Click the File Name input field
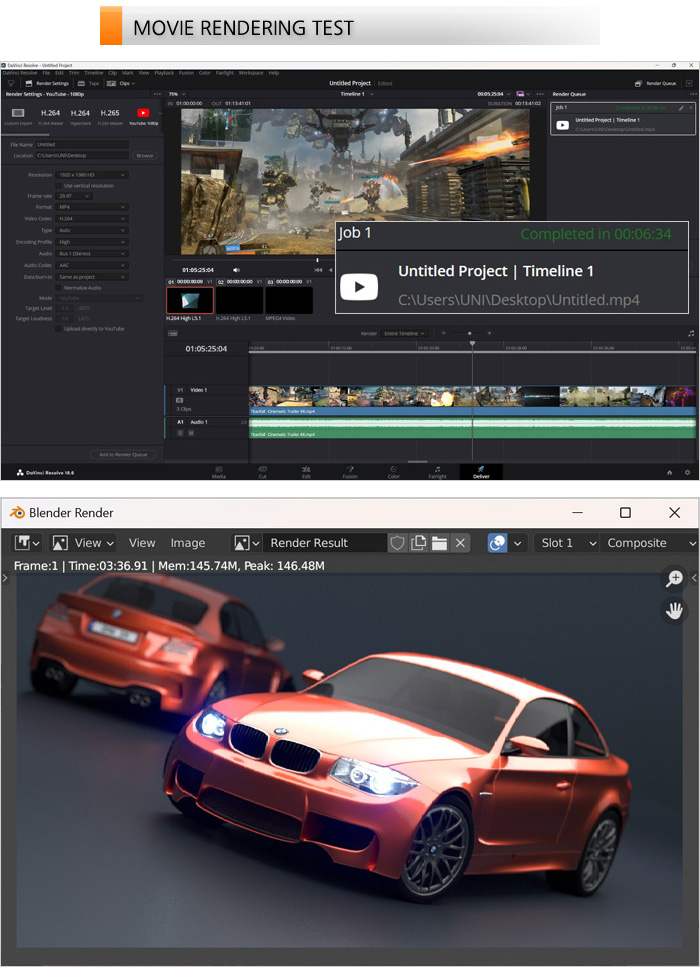 coord(82,144)
